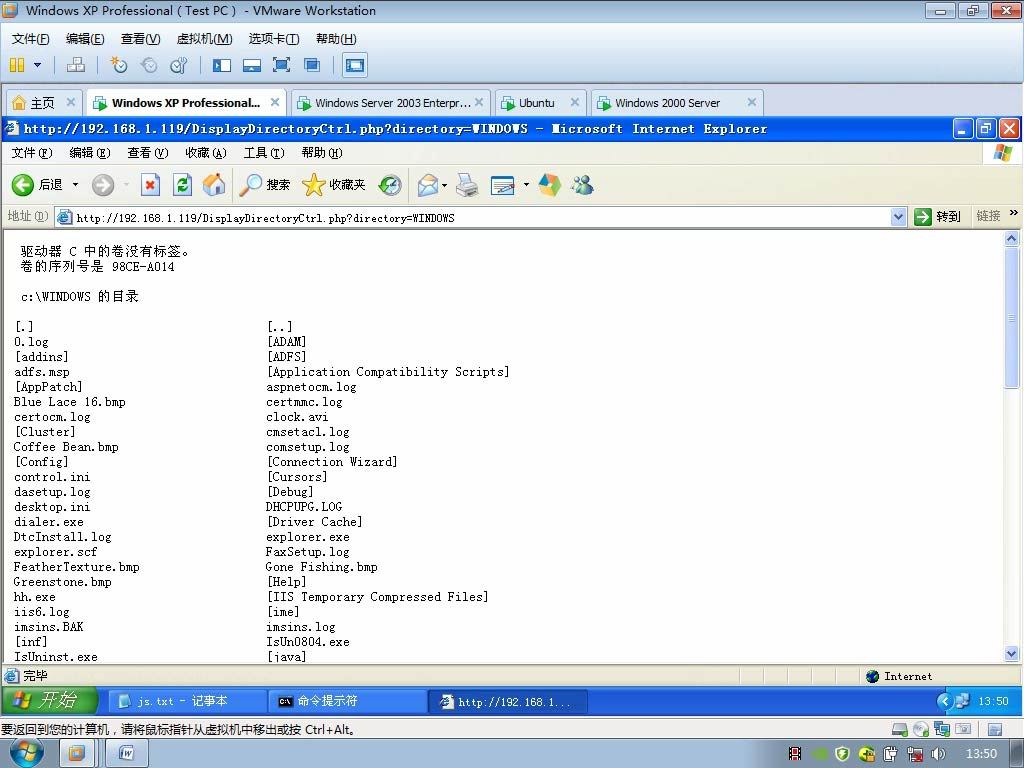Open Internet Explorer 收藏(A) menu
1024x768 pixels.
click(x=206, y=153)
